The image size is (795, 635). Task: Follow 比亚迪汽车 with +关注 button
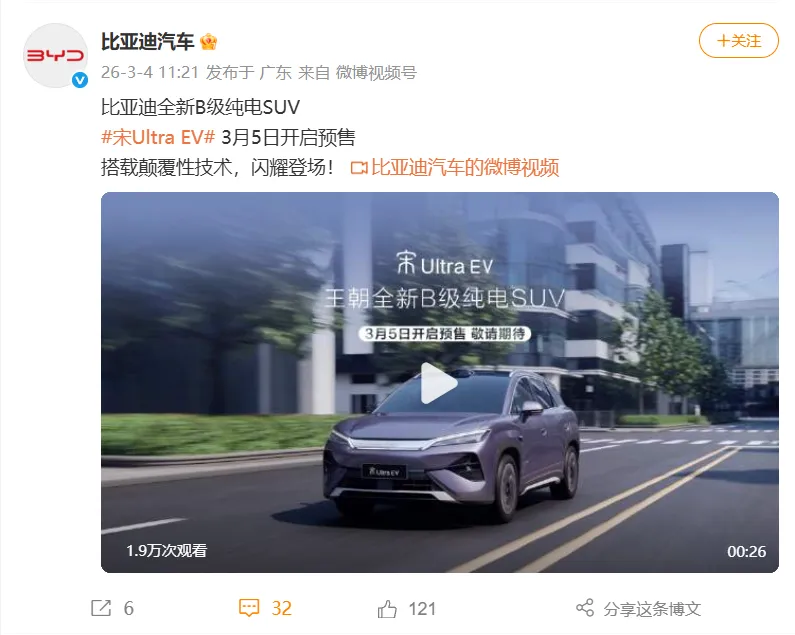click(739, 41)
